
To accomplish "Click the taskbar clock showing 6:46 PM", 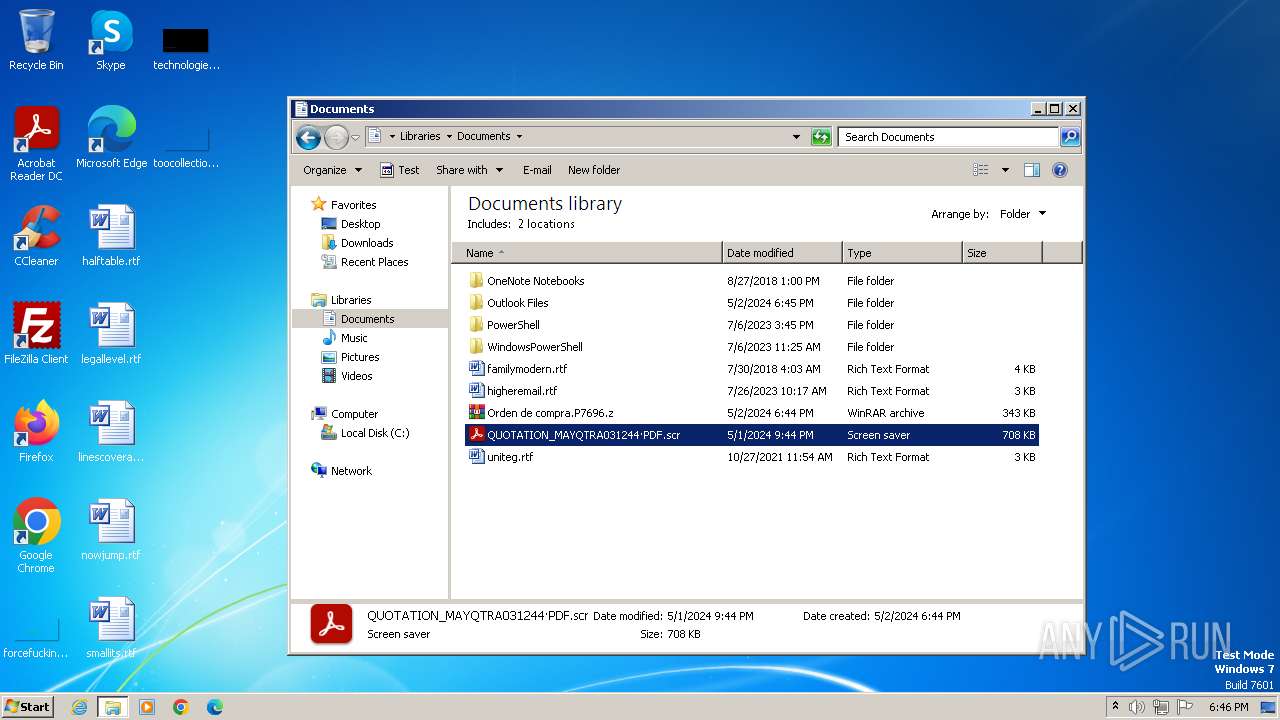I will coord(1228,707).
